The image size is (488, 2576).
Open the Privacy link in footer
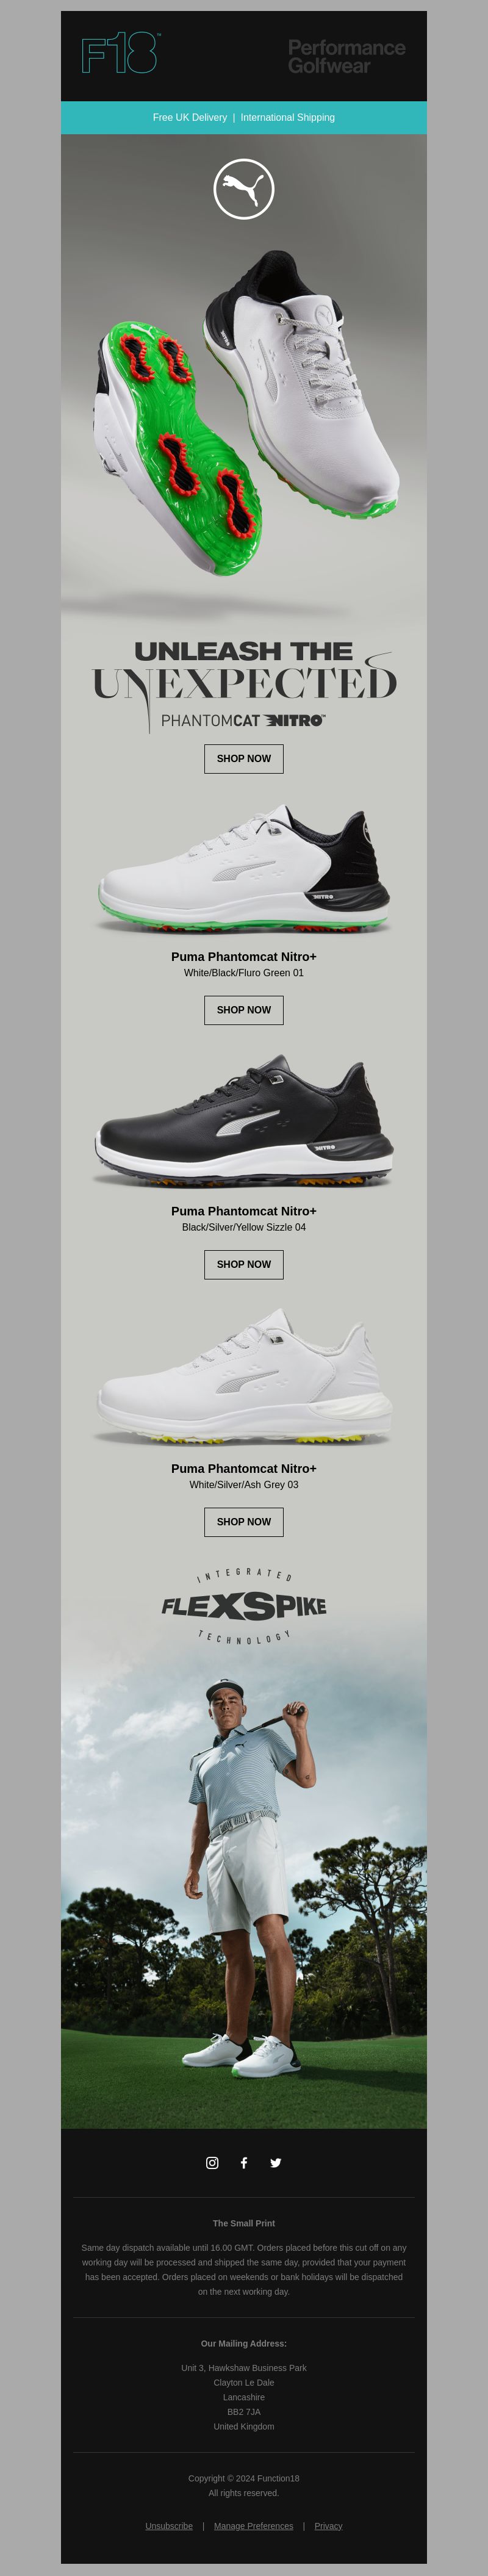tap(328, 2526)
